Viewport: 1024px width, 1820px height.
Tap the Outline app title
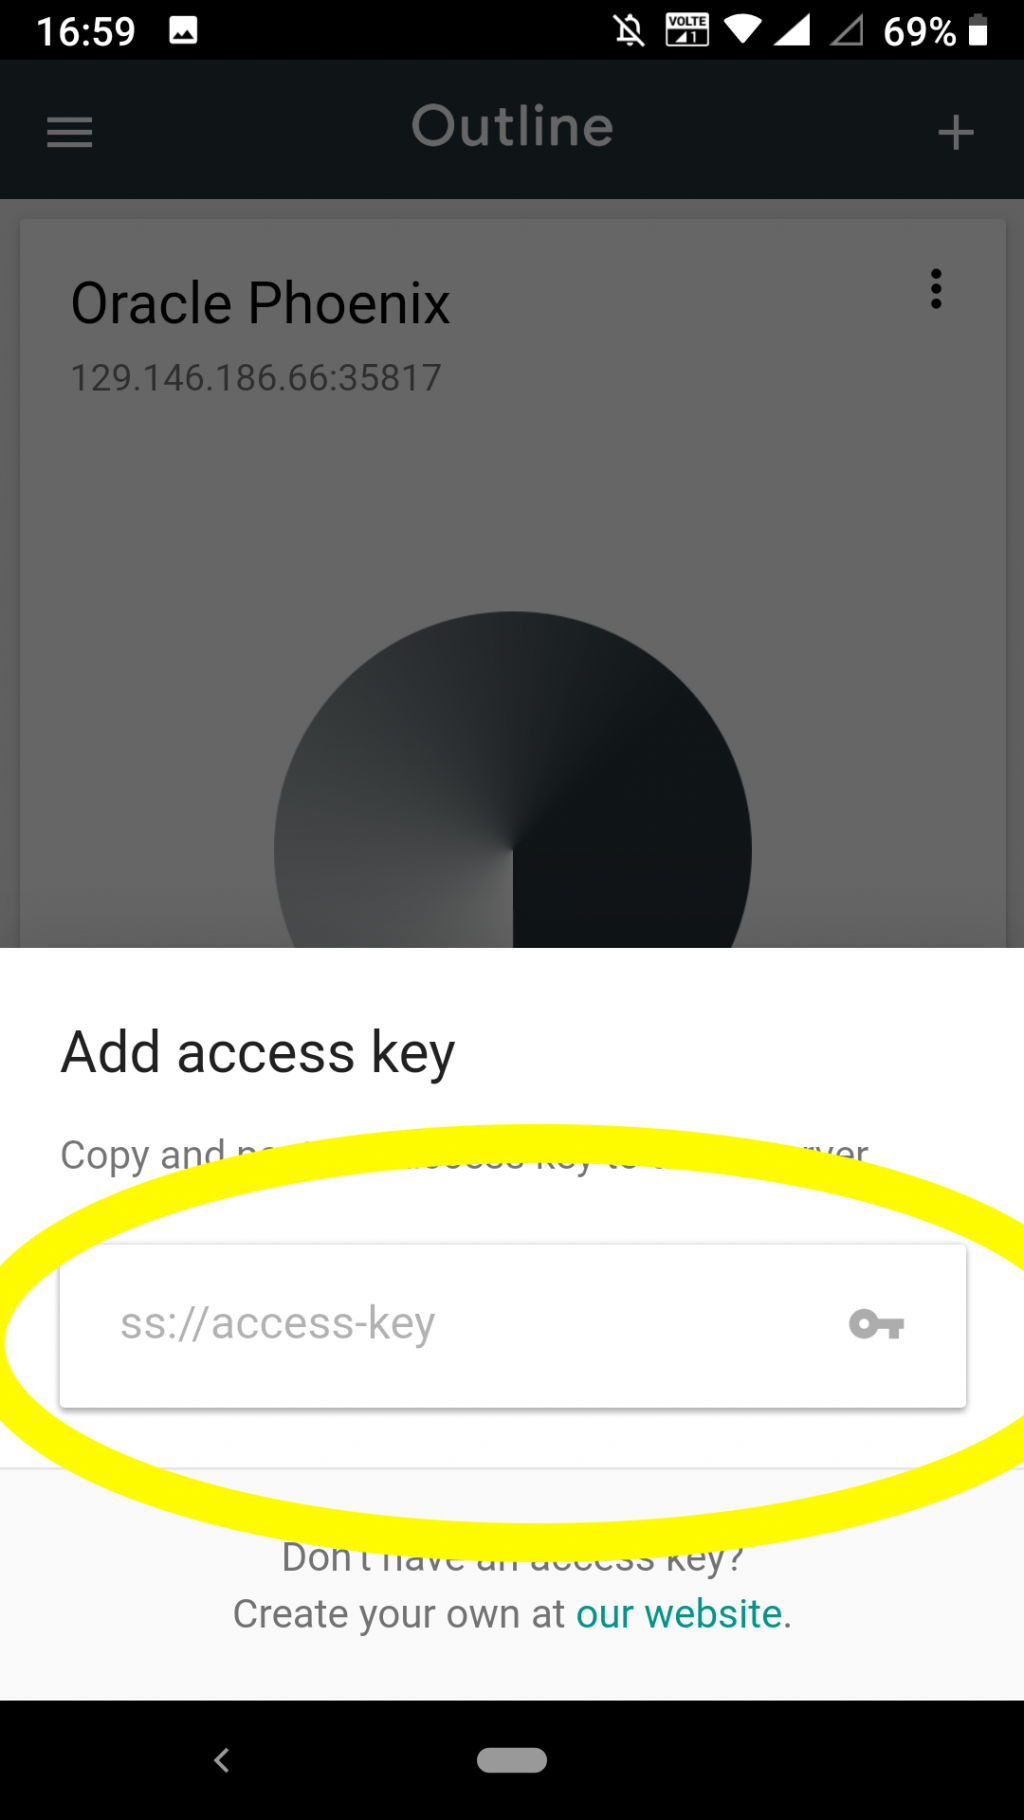(512, 127)
